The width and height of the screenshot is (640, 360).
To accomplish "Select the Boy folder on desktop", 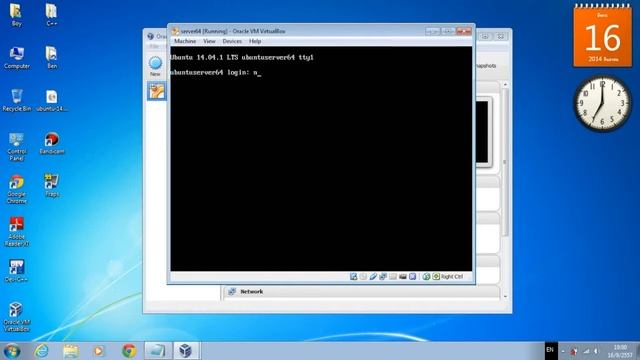I will (x=16, y=15).
